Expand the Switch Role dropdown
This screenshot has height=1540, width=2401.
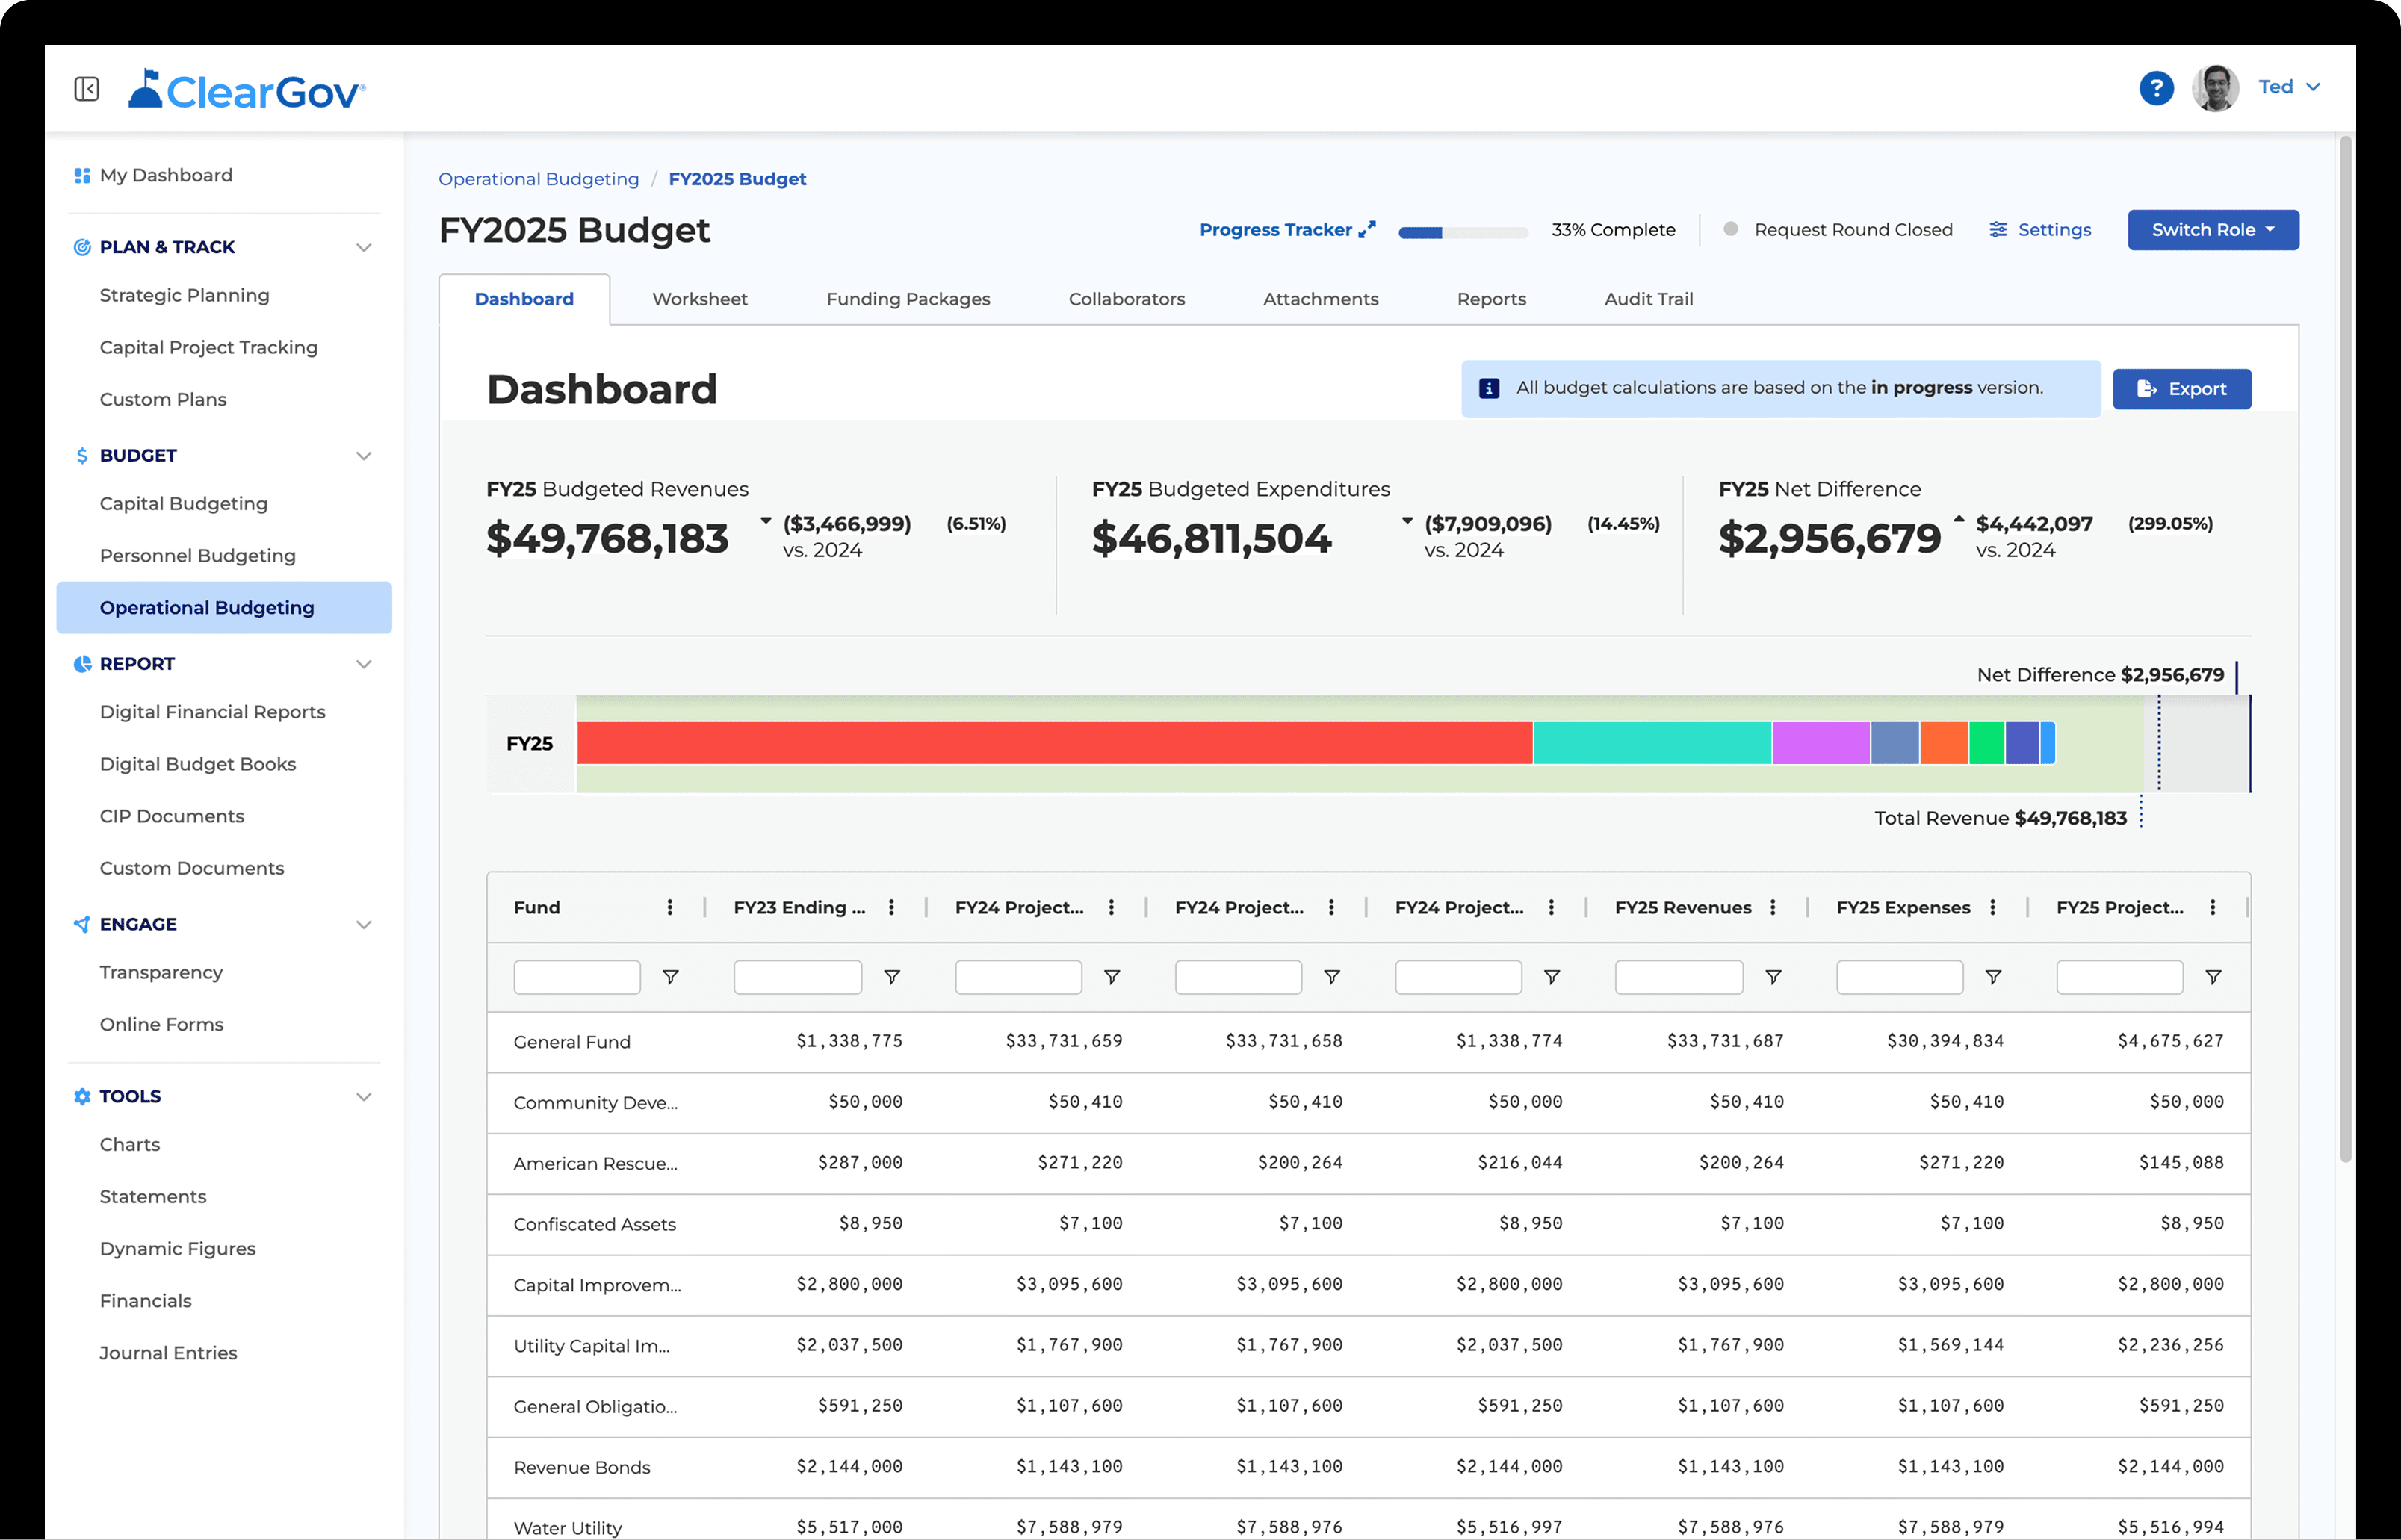(x=2212, y=229)
